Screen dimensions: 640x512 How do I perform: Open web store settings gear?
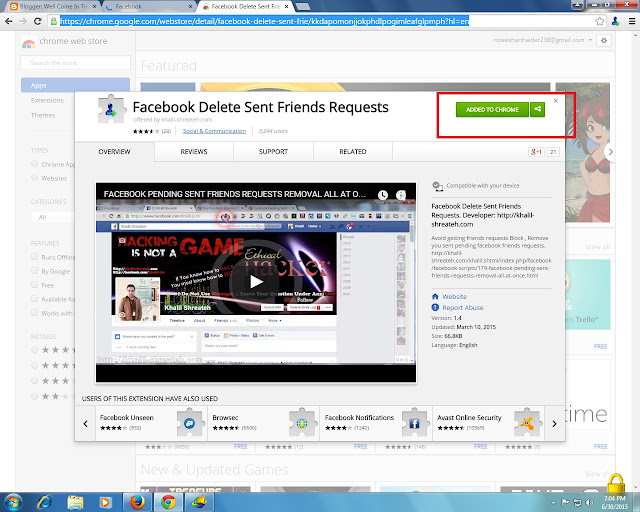tap(604, 40)
